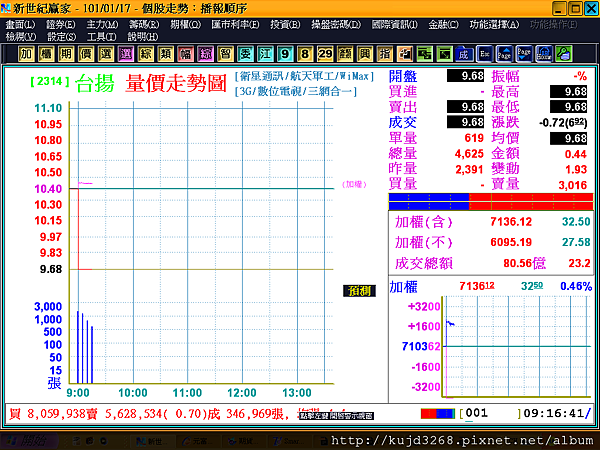Screen dimensions: 600x450
Task: Click the 加 (weighted index) toolbar icon
Action: click(x=26, y=54)
